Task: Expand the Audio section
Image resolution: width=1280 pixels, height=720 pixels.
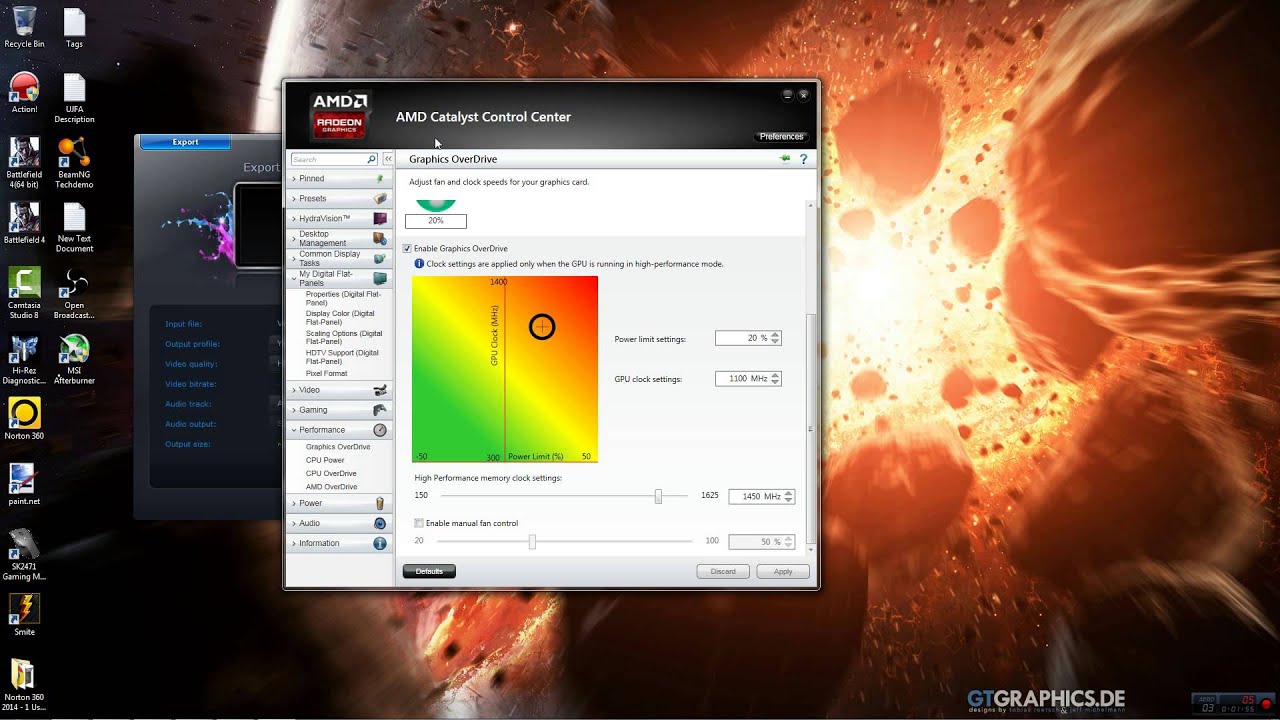Action: (339, 523)
